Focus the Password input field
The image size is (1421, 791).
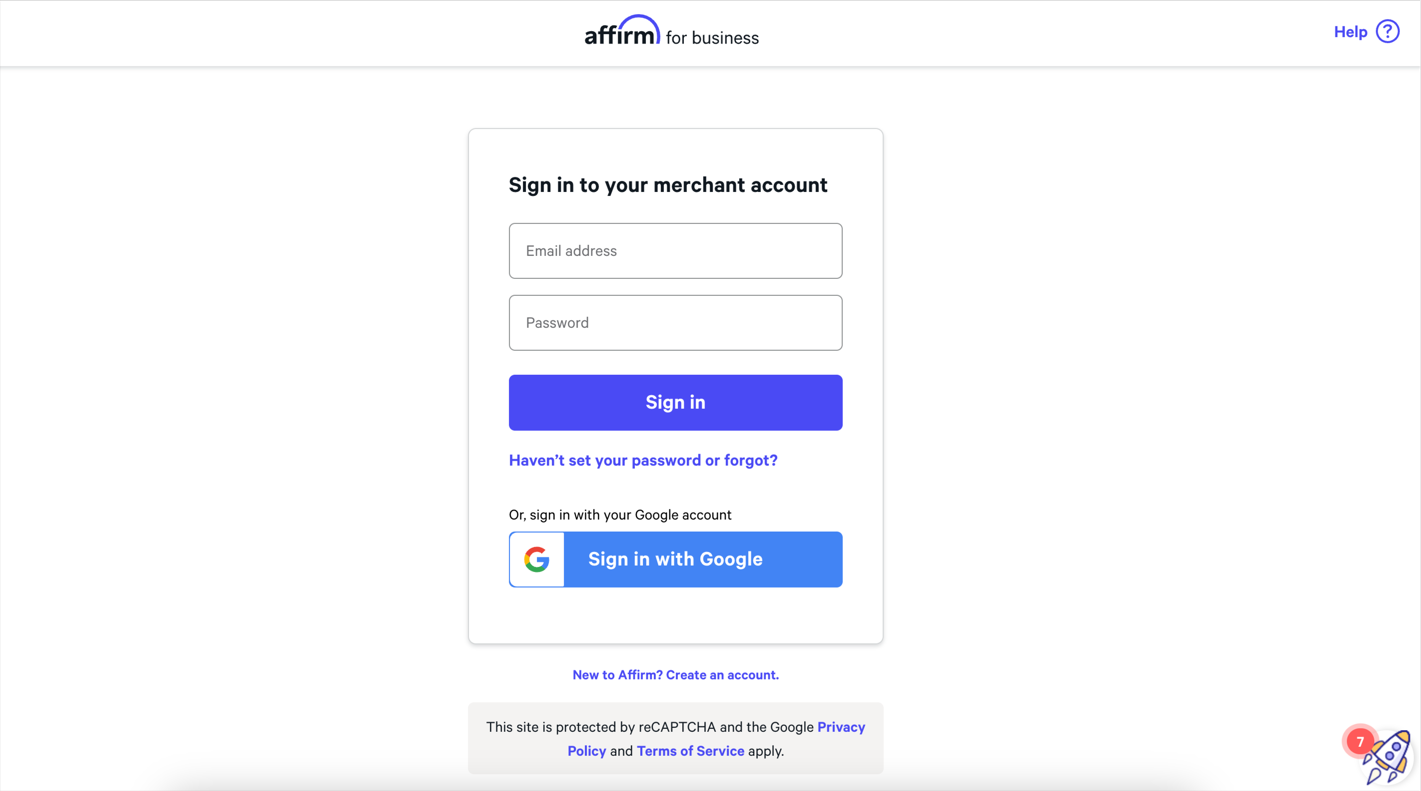pyautogui.click(x=675, y=323)
